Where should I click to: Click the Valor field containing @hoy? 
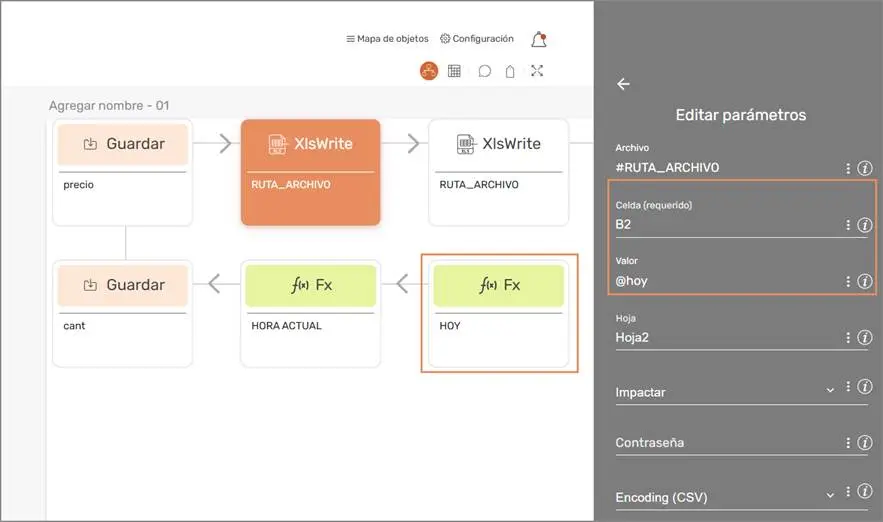click(725, 281)
